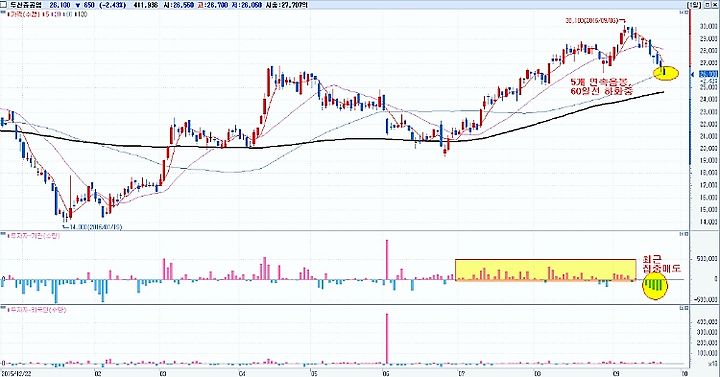Click the 400,000 label on 외국인 volume axis
Image resolution: width=720 pixels, height=377 pixels.
(x=708, y=322)
